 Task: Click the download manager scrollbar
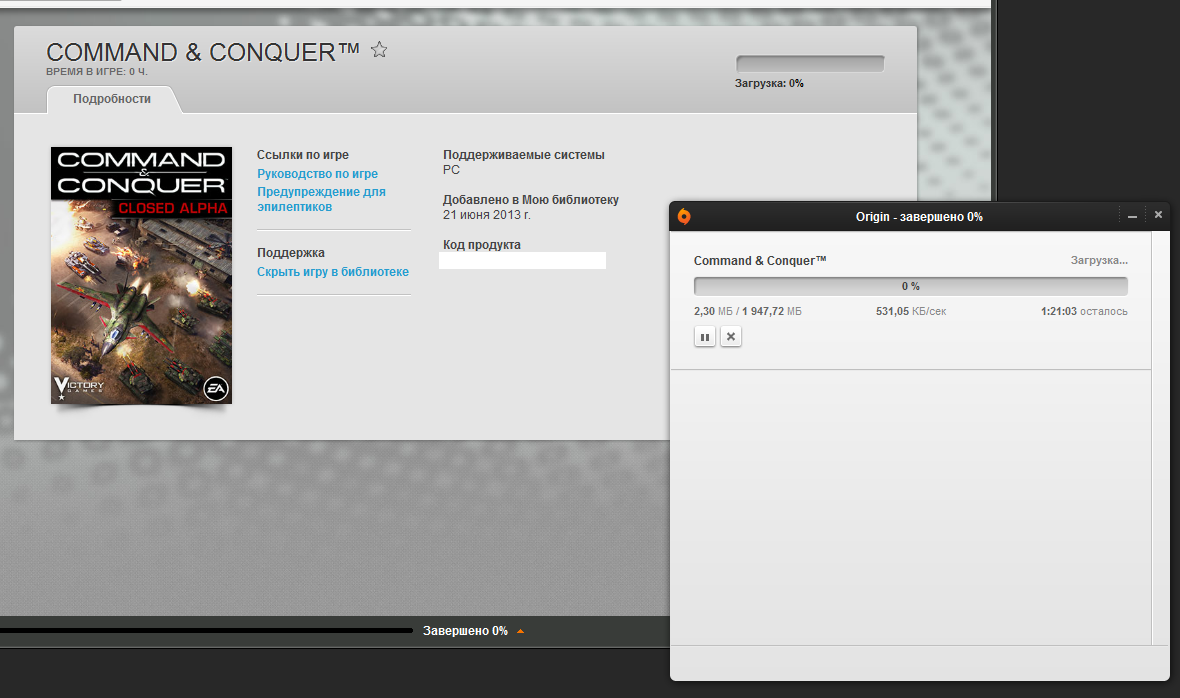tap(1160, 438)
